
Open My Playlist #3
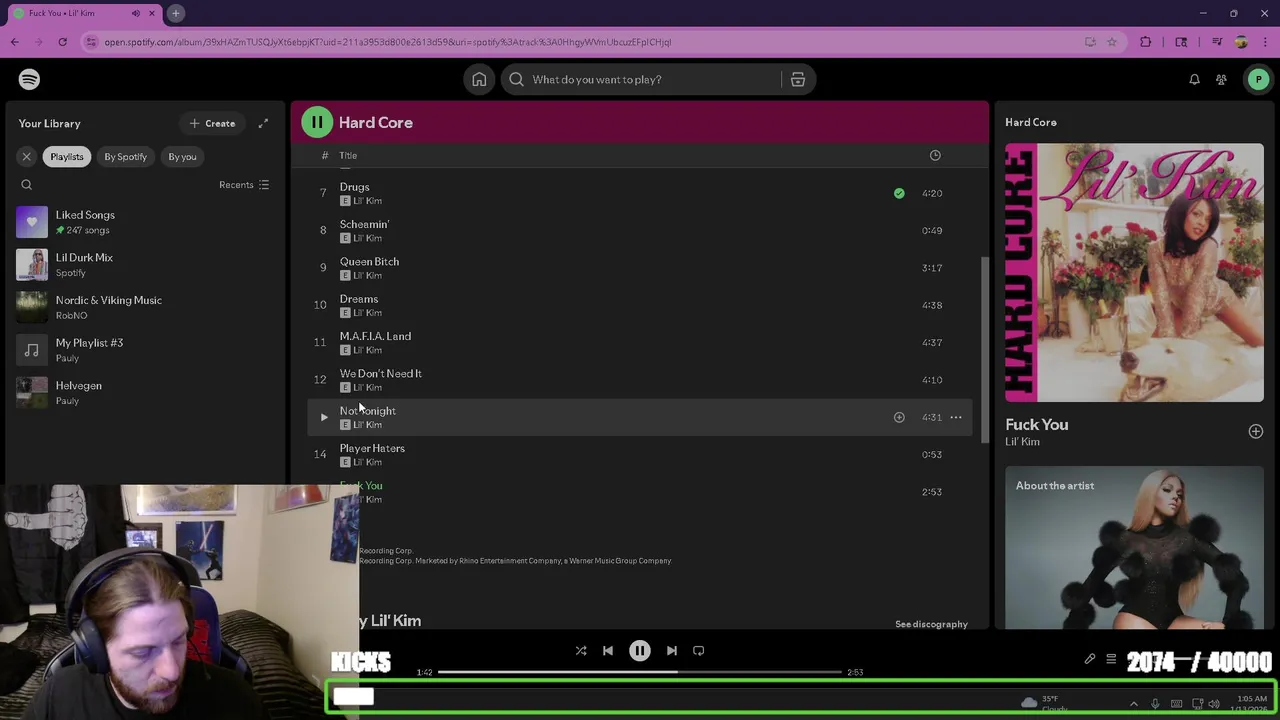tap(145, 350)
